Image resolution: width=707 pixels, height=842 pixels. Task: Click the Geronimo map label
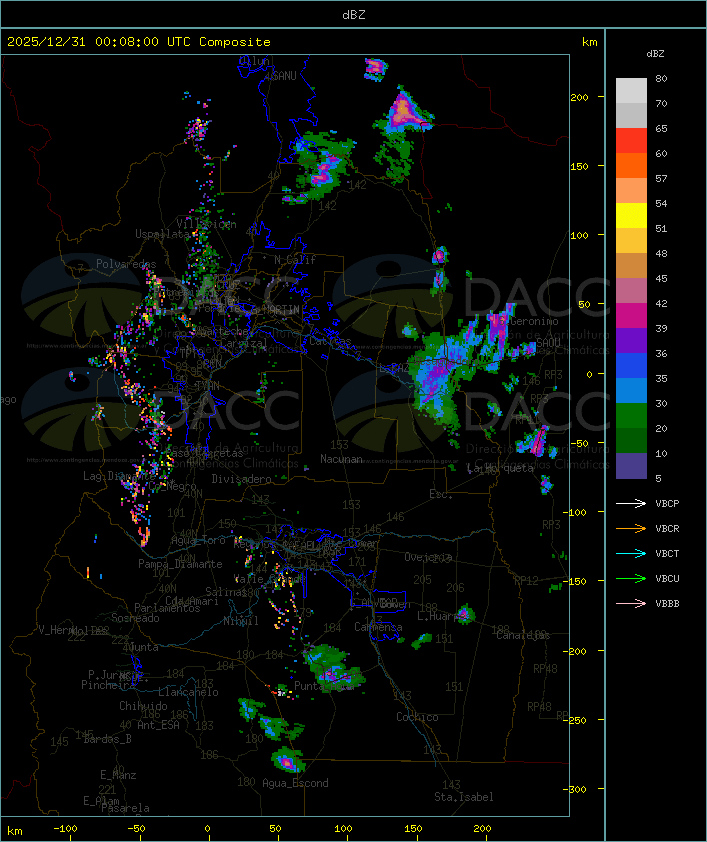point(534,321)
